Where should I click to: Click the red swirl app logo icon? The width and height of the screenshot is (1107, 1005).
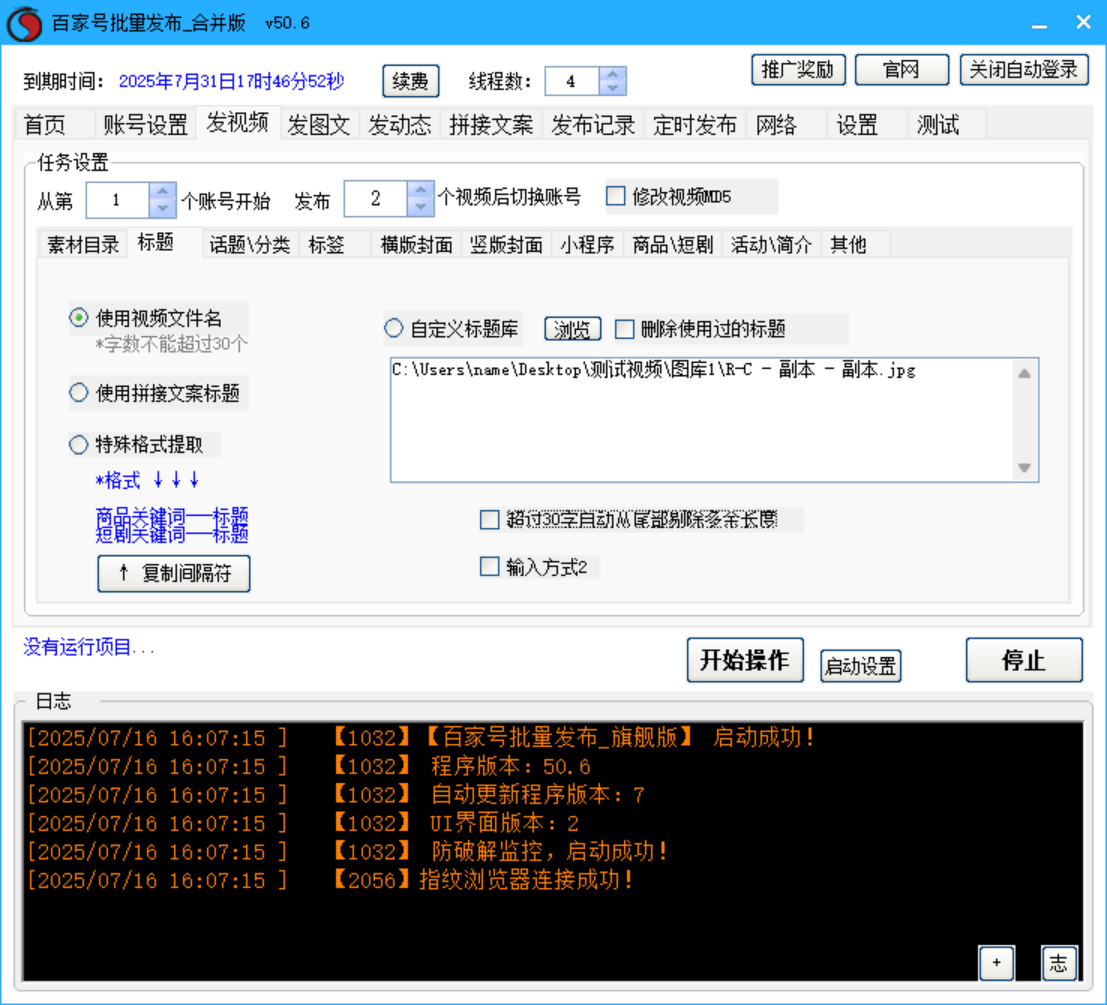point(25,23)
